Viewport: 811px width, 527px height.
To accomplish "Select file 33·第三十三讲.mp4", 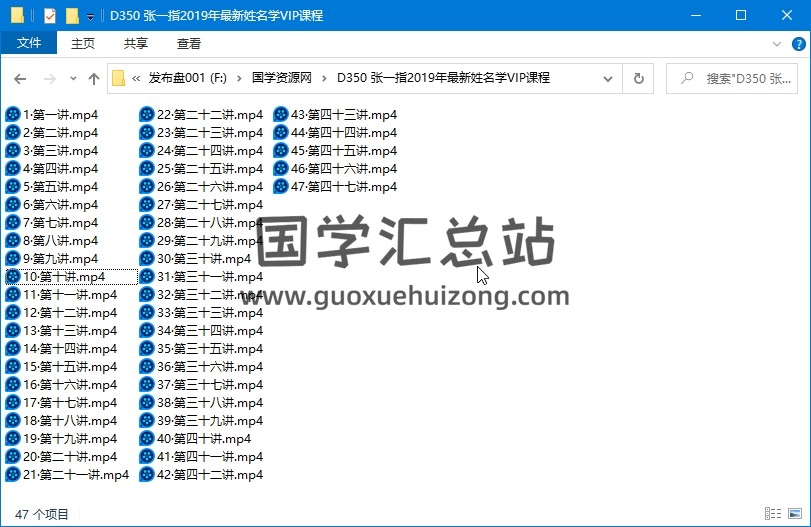I will tap(202, 312).
